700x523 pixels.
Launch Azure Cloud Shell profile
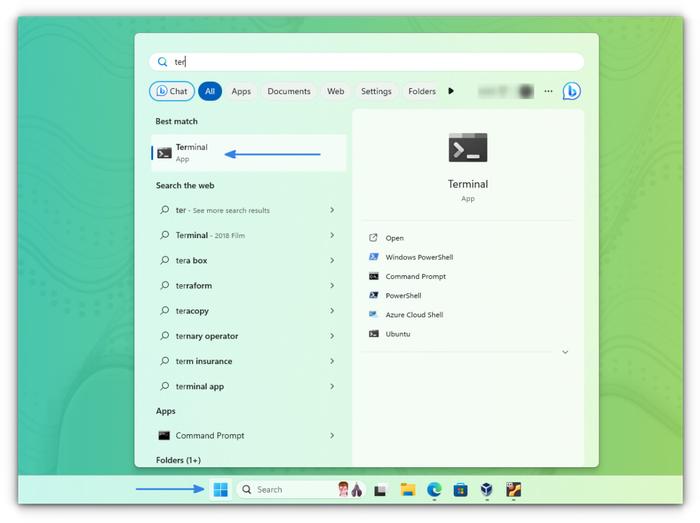pyautogui.click(x=414, y=315)
